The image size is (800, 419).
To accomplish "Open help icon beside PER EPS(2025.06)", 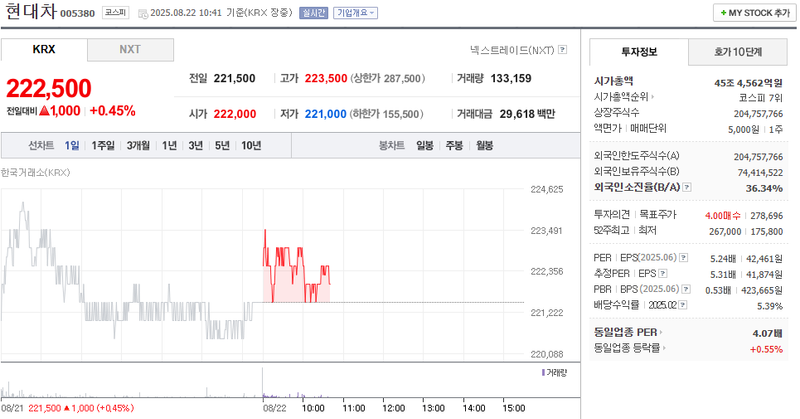I will tap(683, 258).
